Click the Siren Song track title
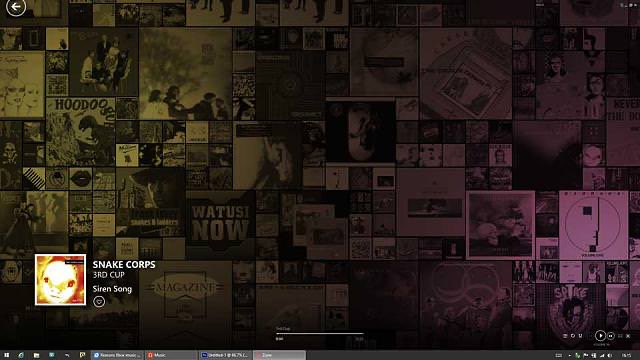Viewport: 640px width, 360px height. tap(112, 289)
